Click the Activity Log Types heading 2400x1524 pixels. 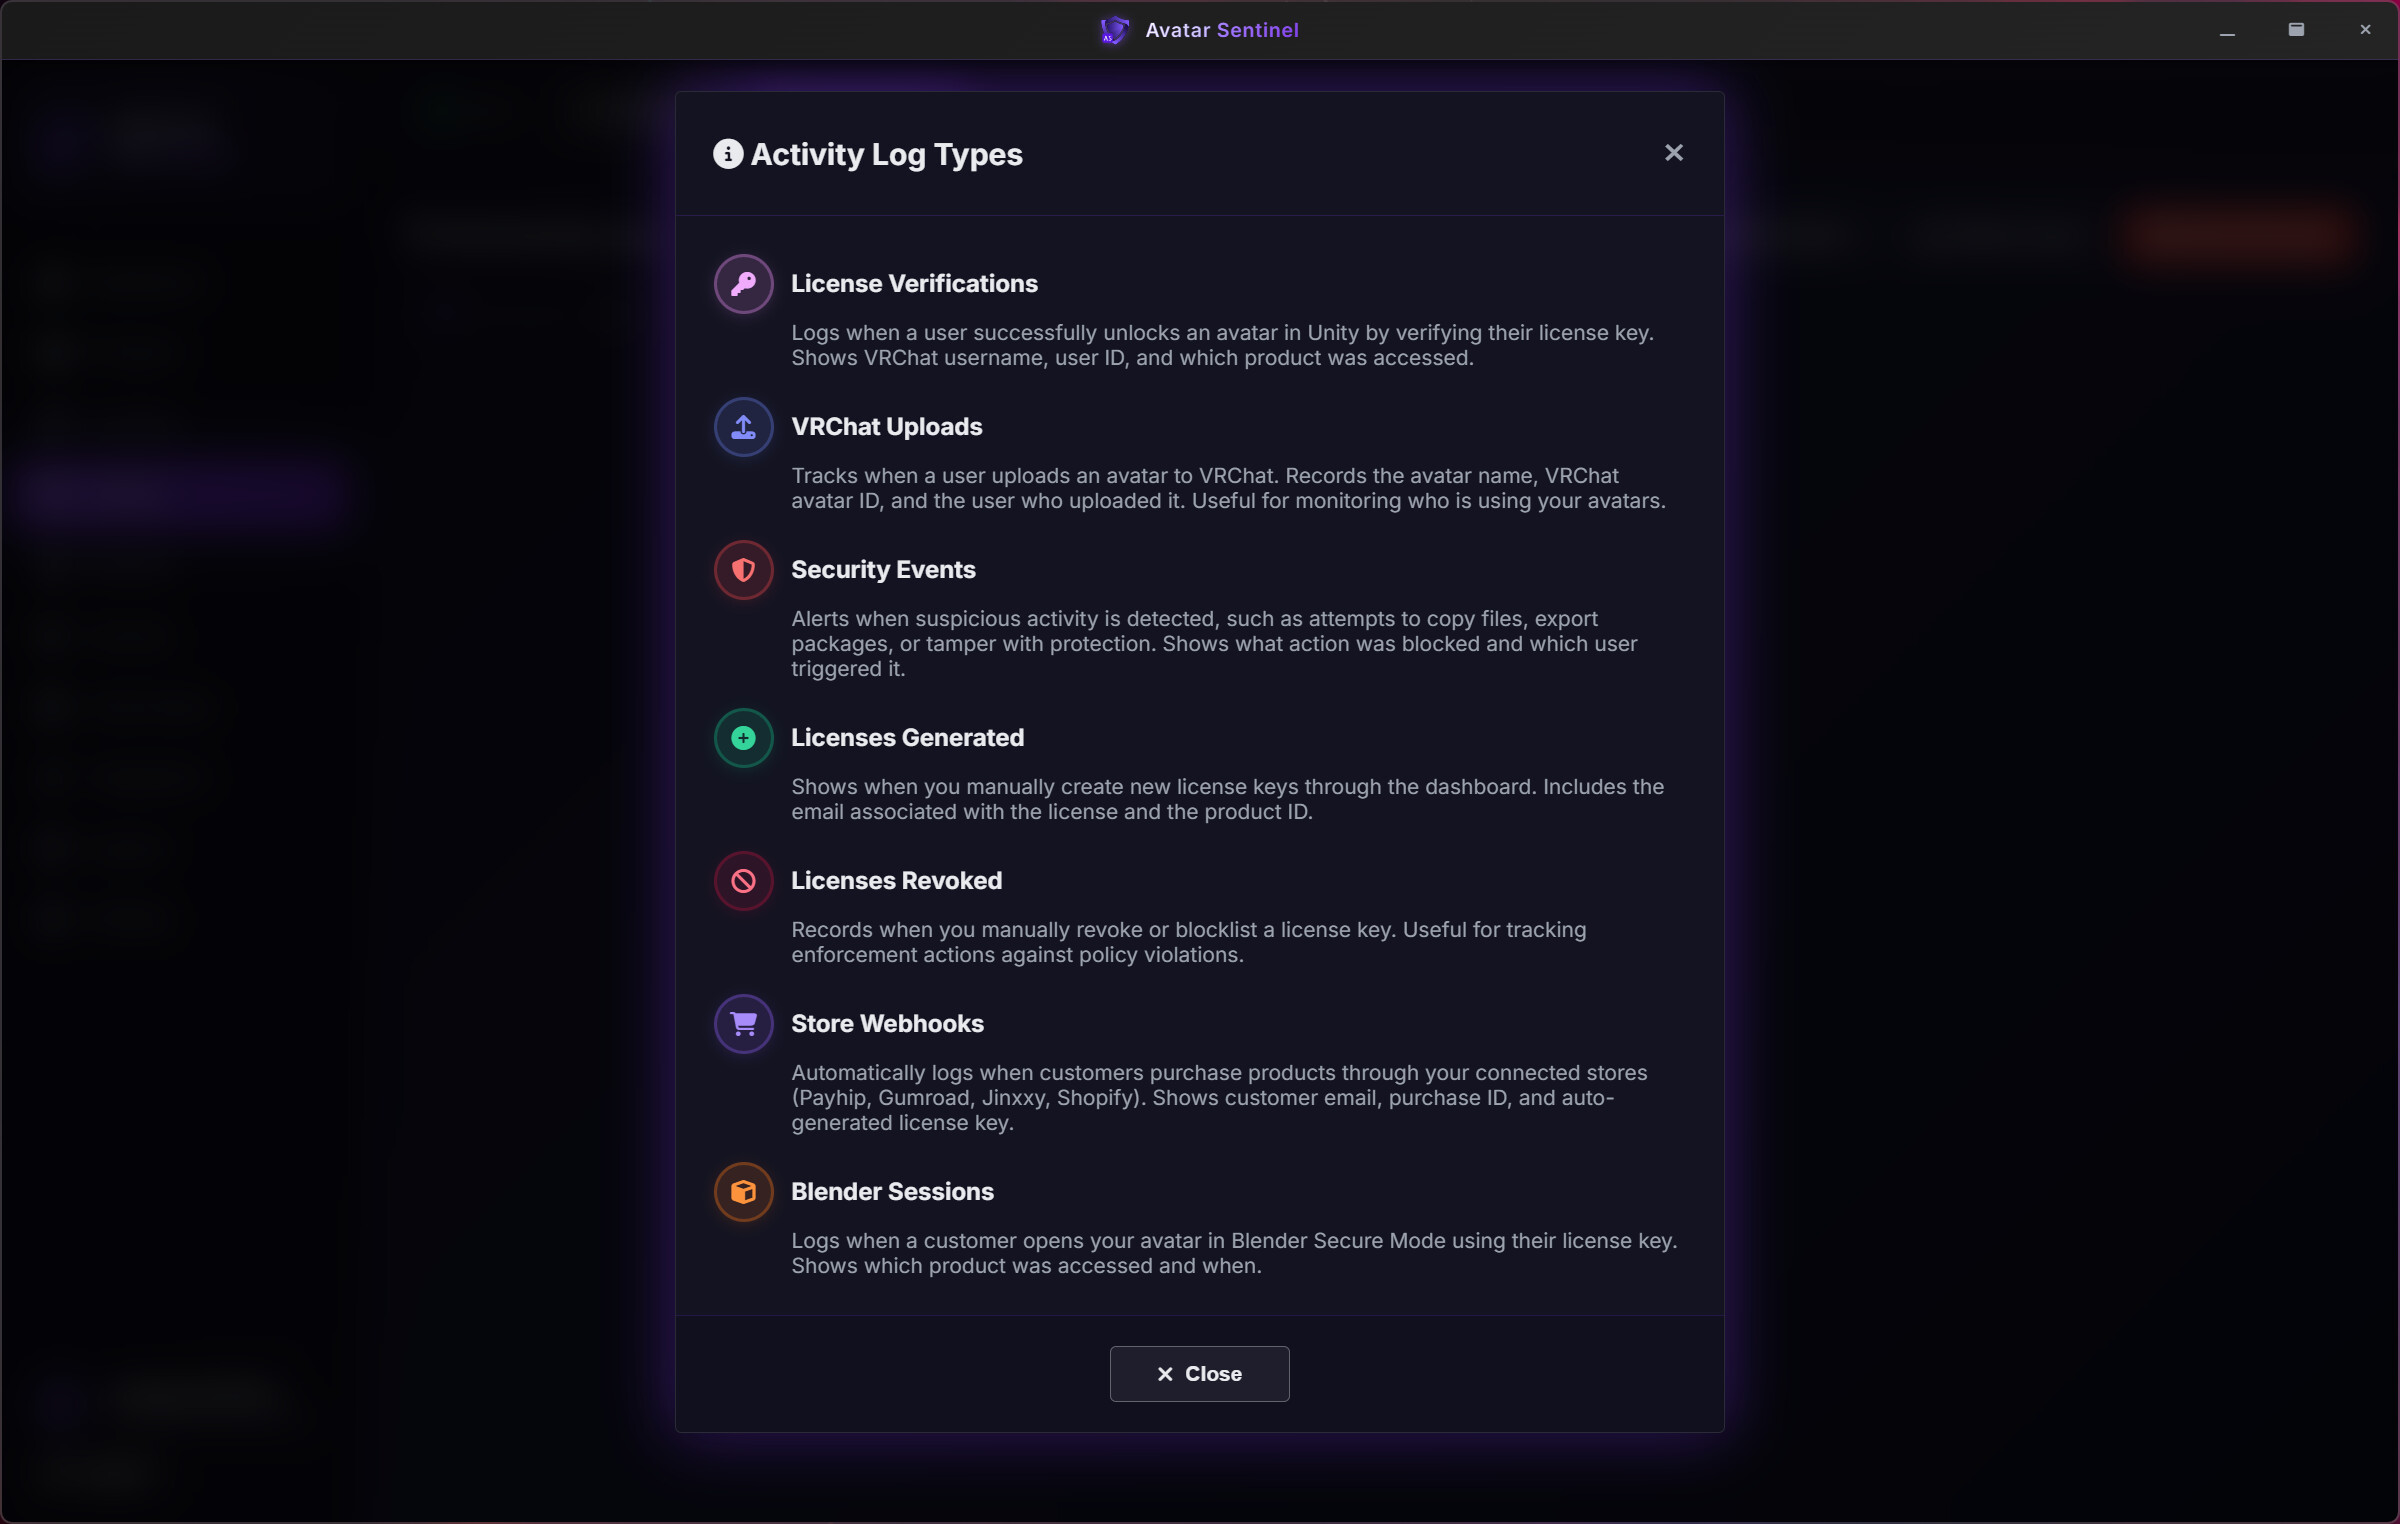(886, 154)
